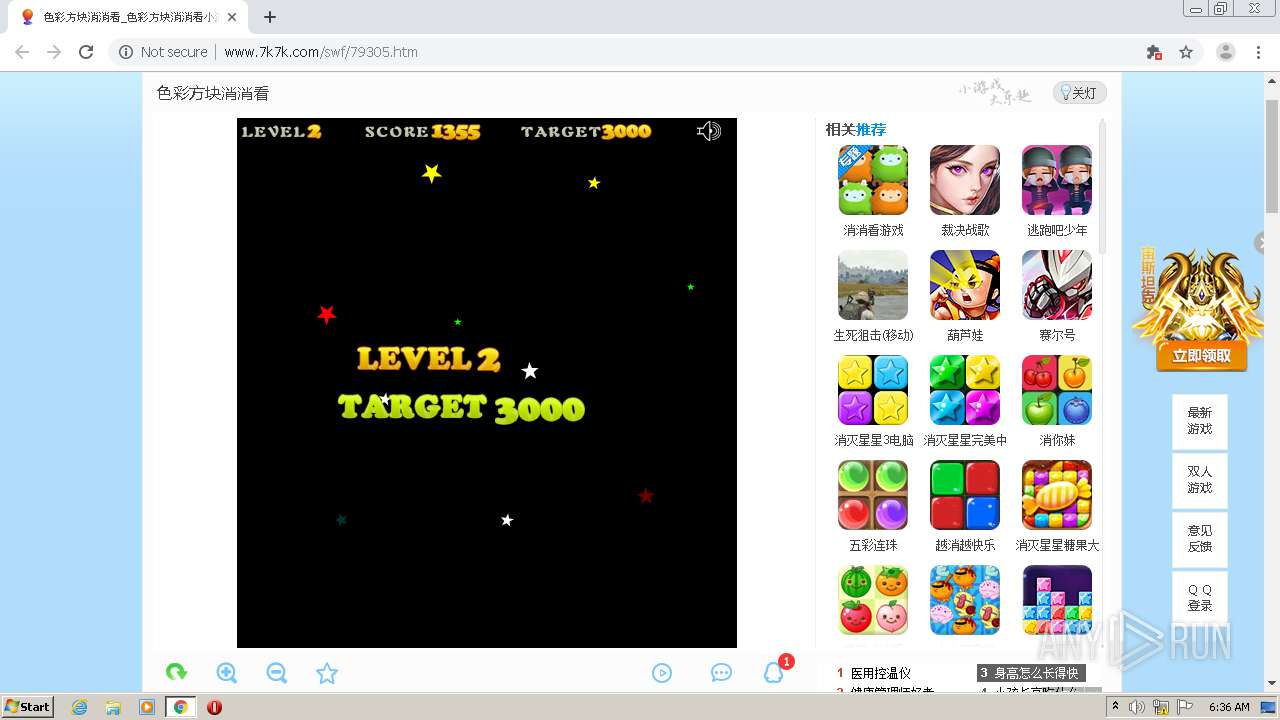Open 双人游戏 side button
The image size is (1280, 720).
point(1200,480)
